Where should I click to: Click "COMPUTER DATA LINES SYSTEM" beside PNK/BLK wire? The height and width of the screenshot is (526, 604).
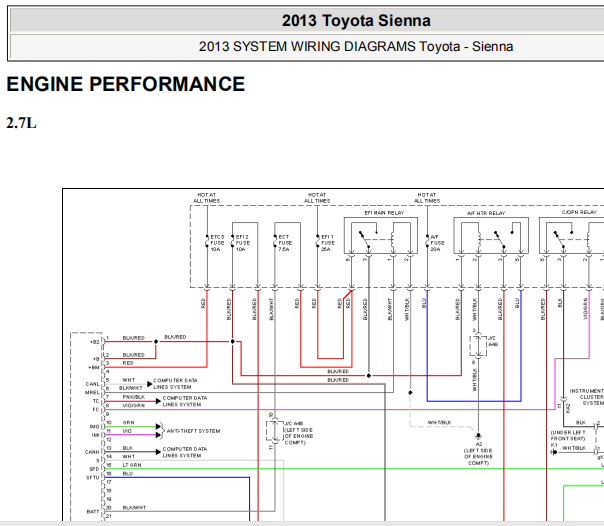click(x=185, y=401)
